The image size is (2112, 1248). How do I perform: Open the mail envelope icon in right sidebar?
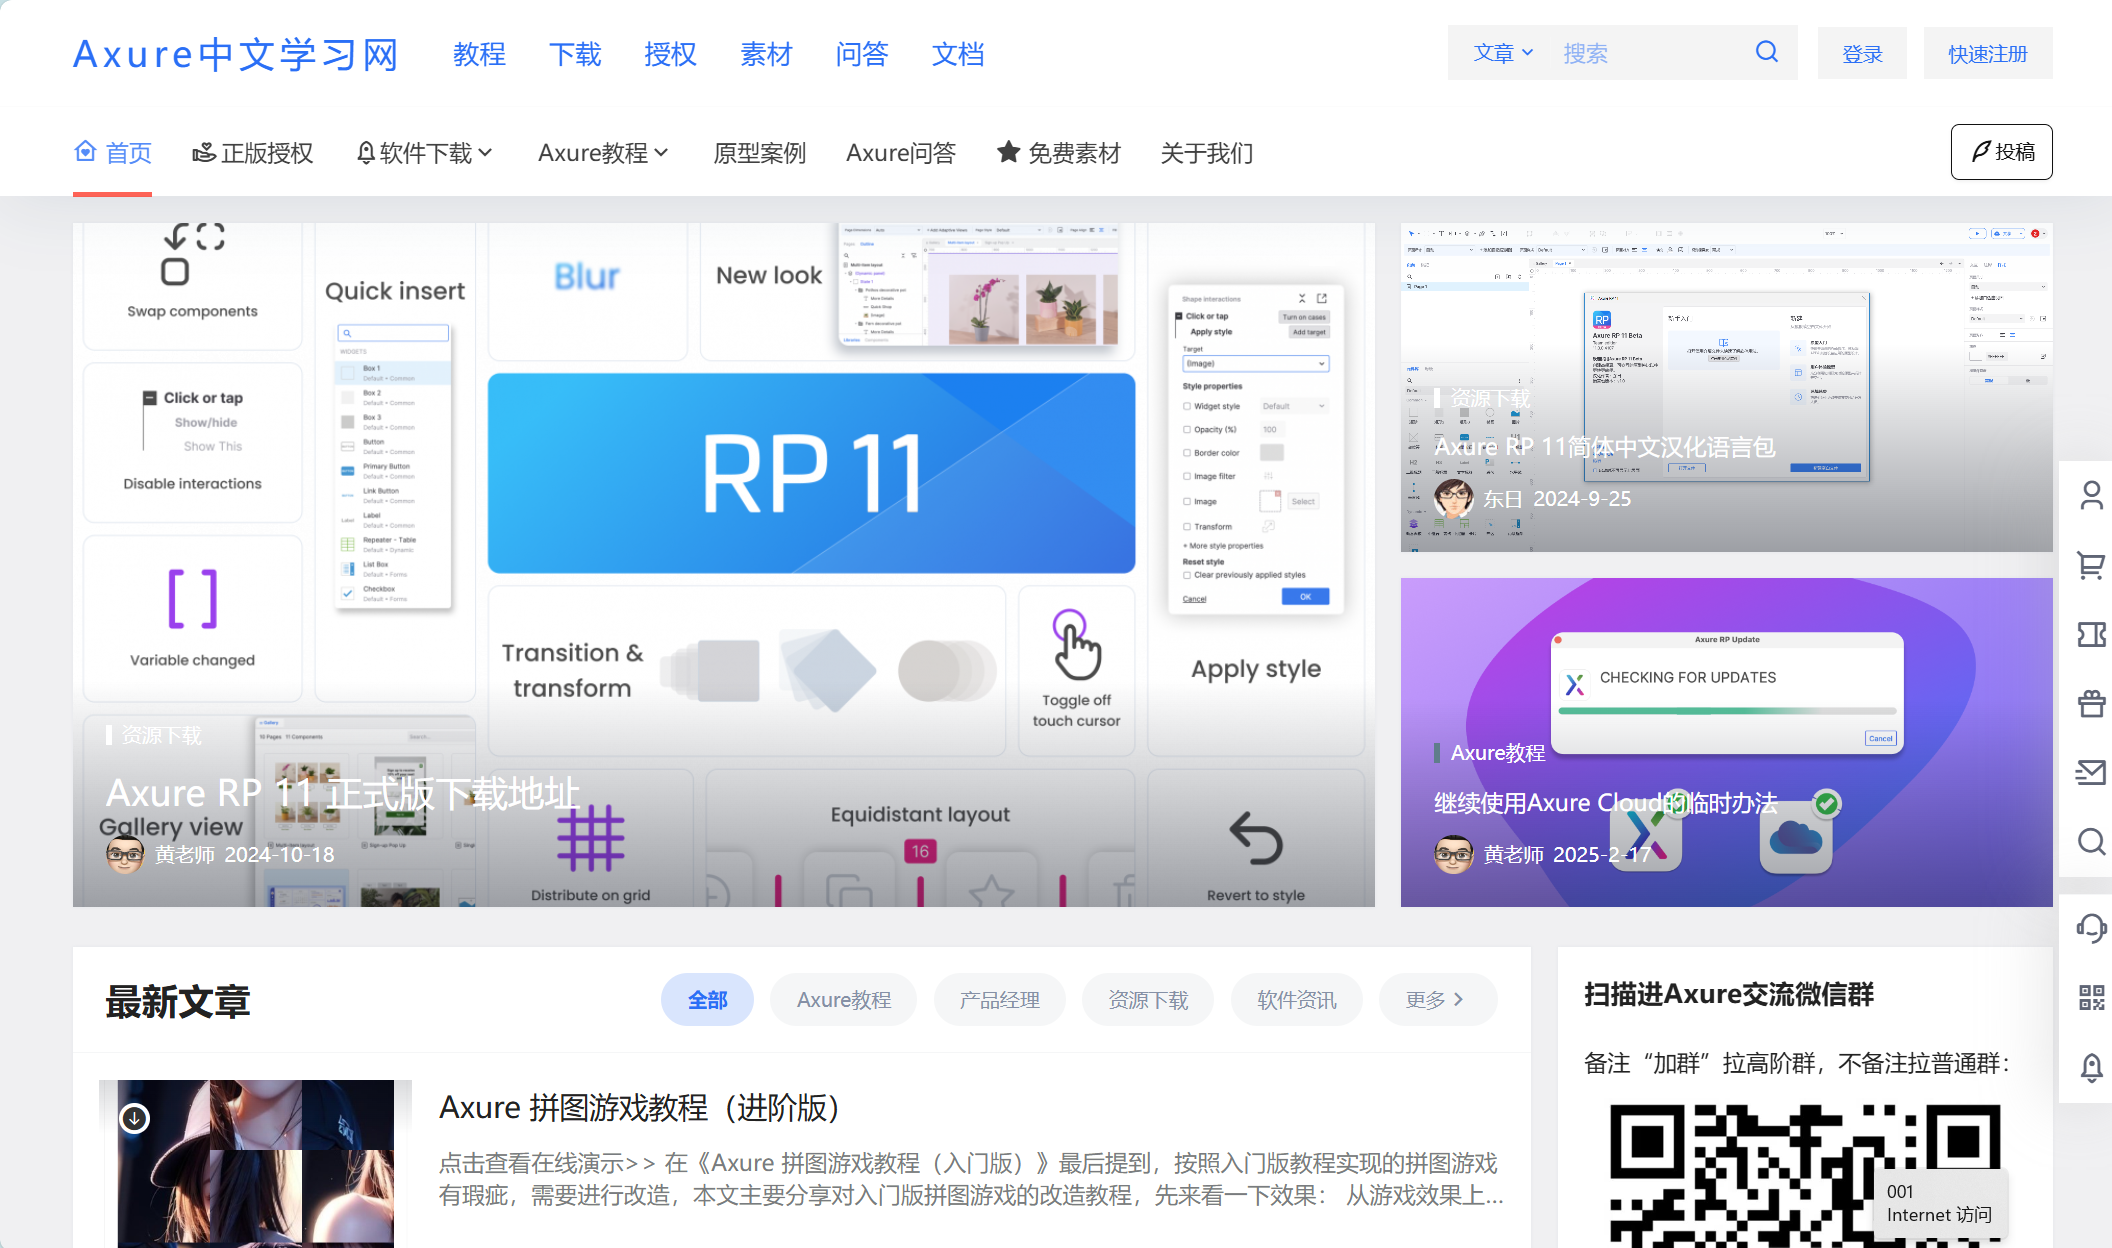click(2091, 772)
